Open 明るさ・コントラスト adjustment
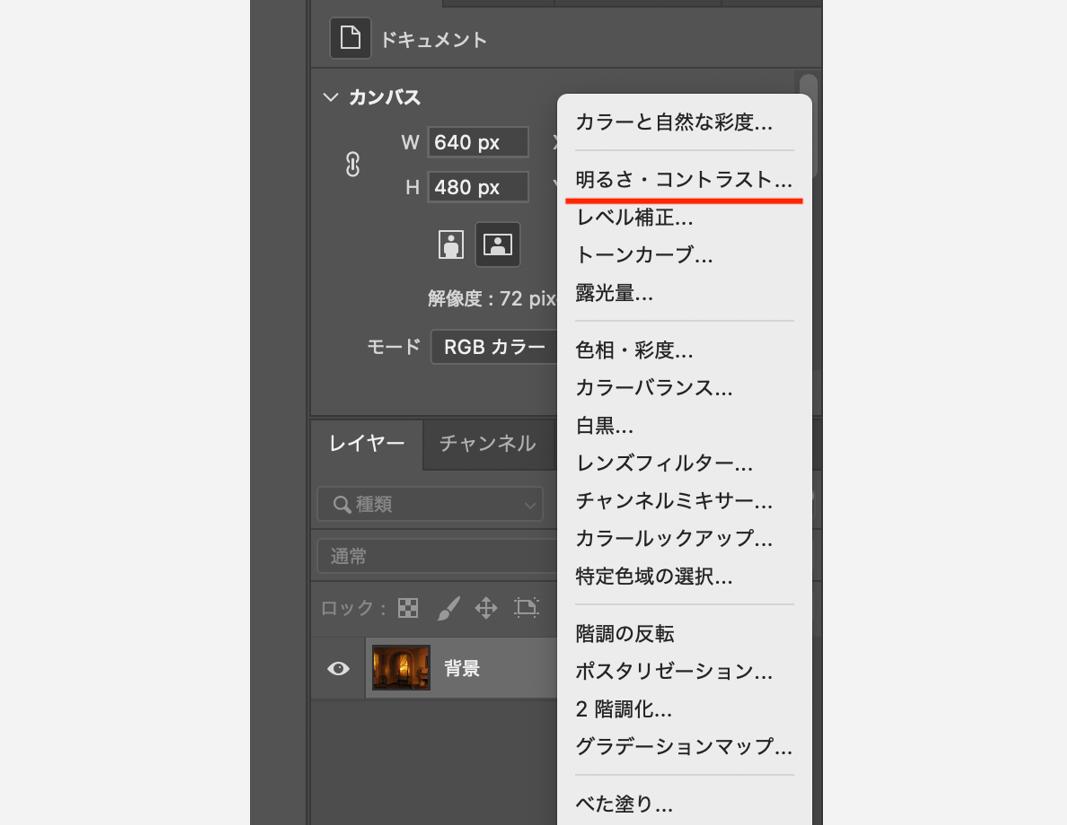Viewport: 1067px width, 825px height. coord(682,180)
